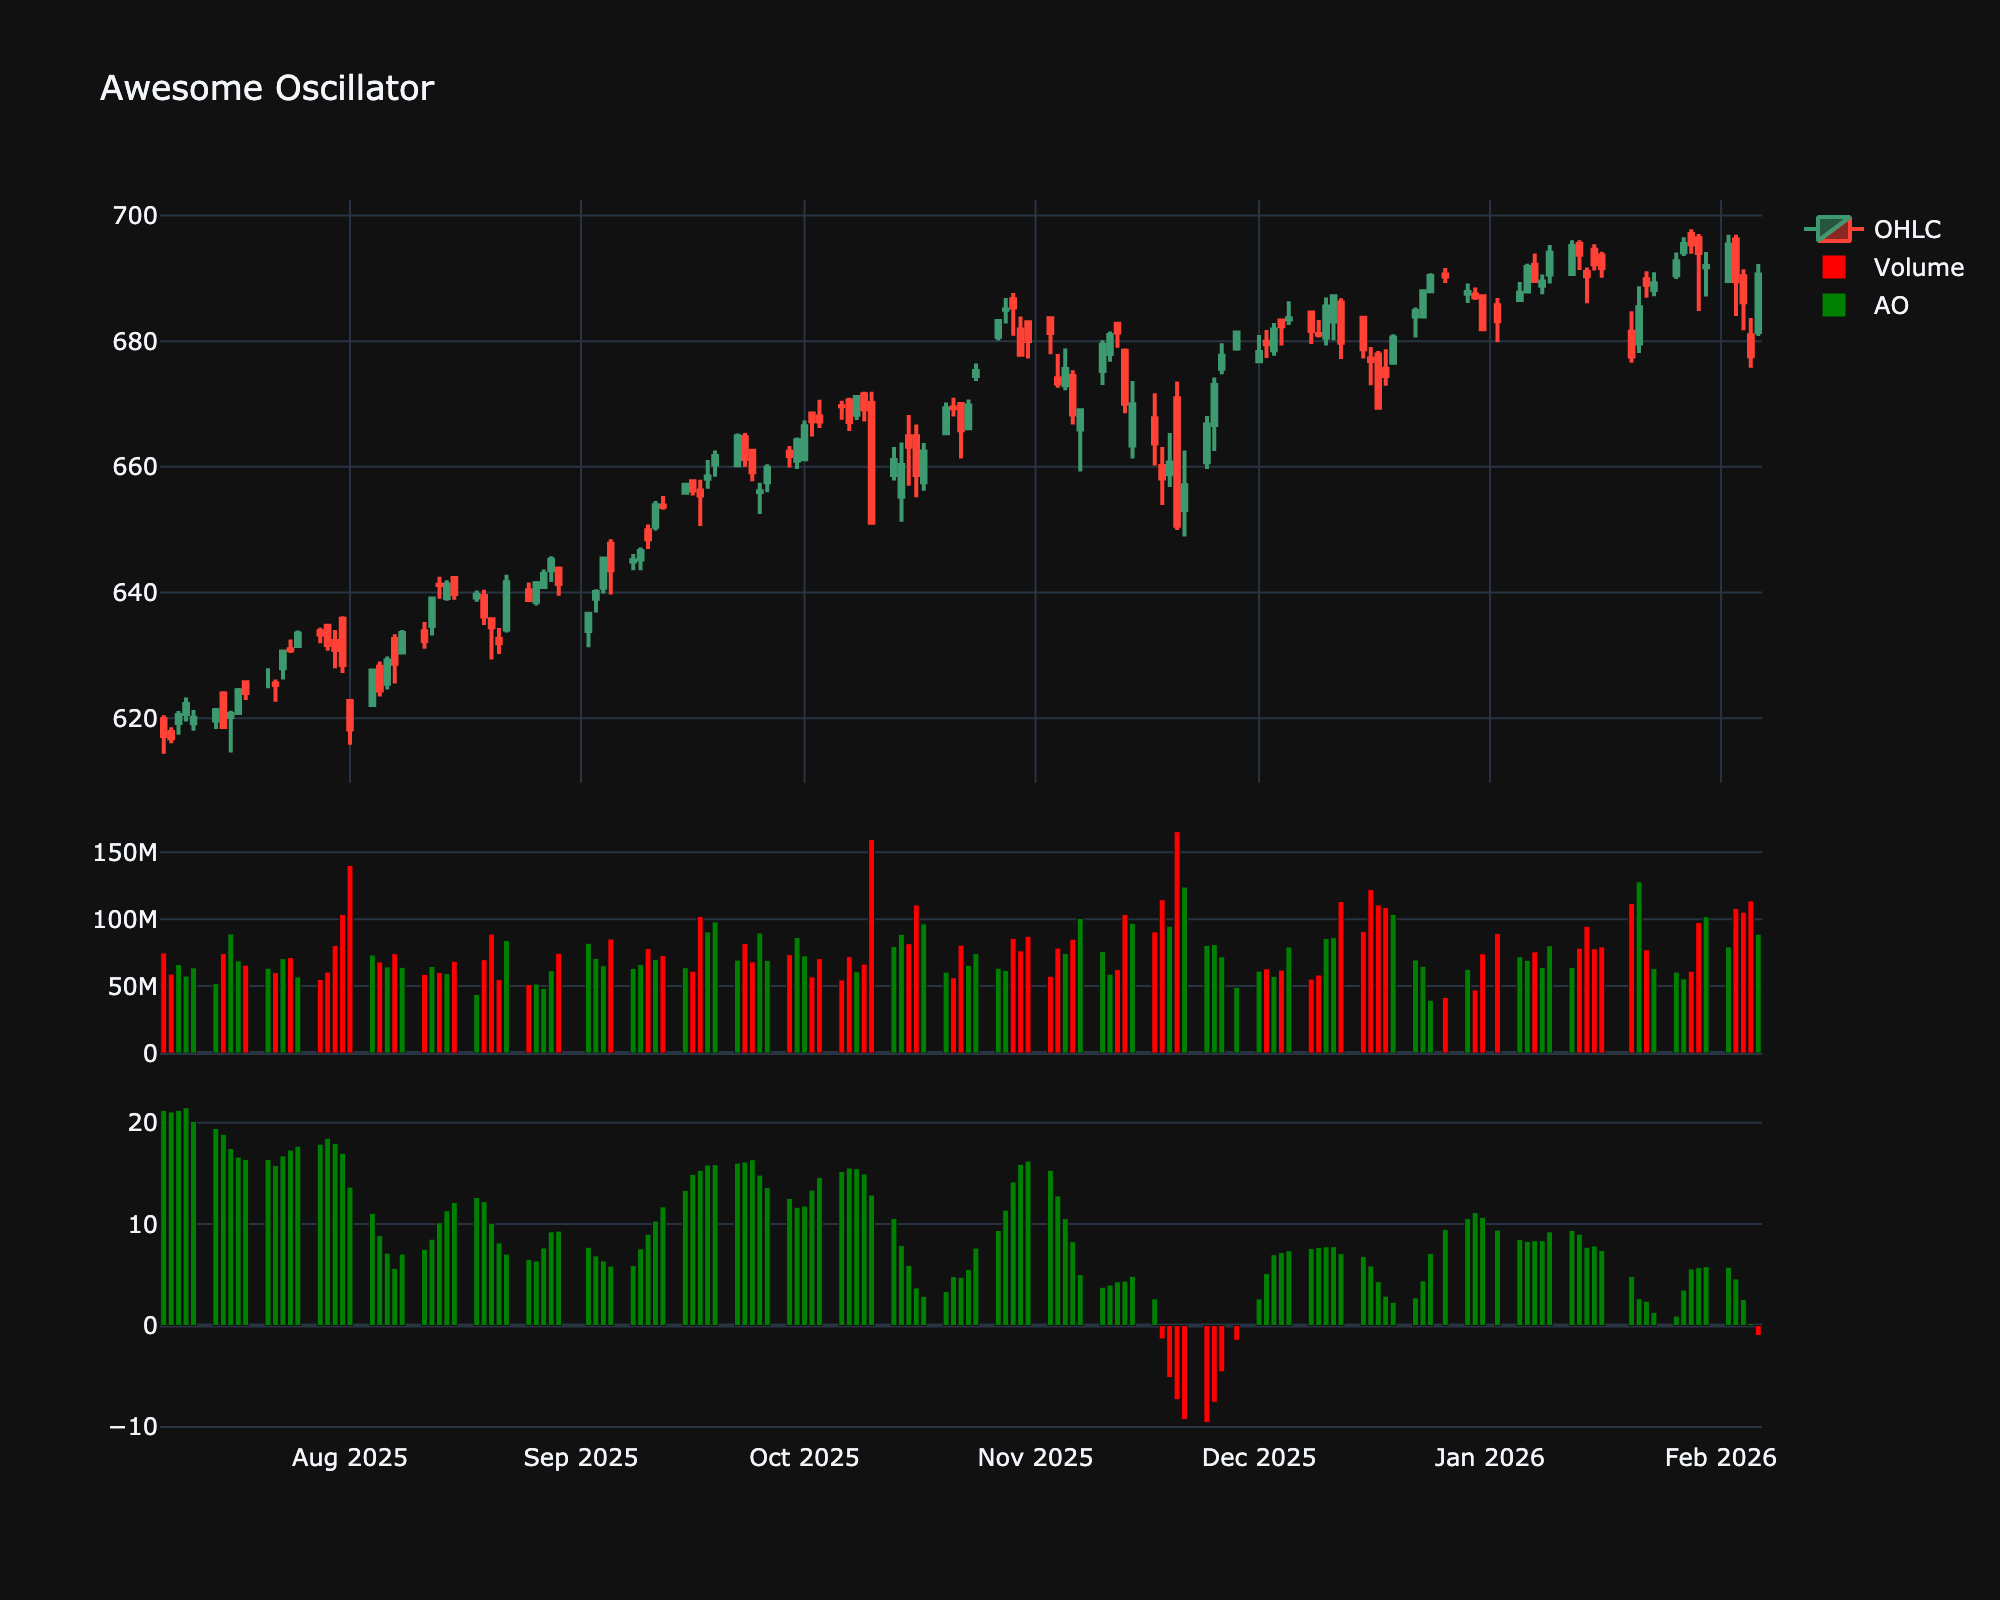This screenshot has height=1600, width=2000.
Task: Select the highest candlestick near February 2026
Action: [x=1692, y=240]
